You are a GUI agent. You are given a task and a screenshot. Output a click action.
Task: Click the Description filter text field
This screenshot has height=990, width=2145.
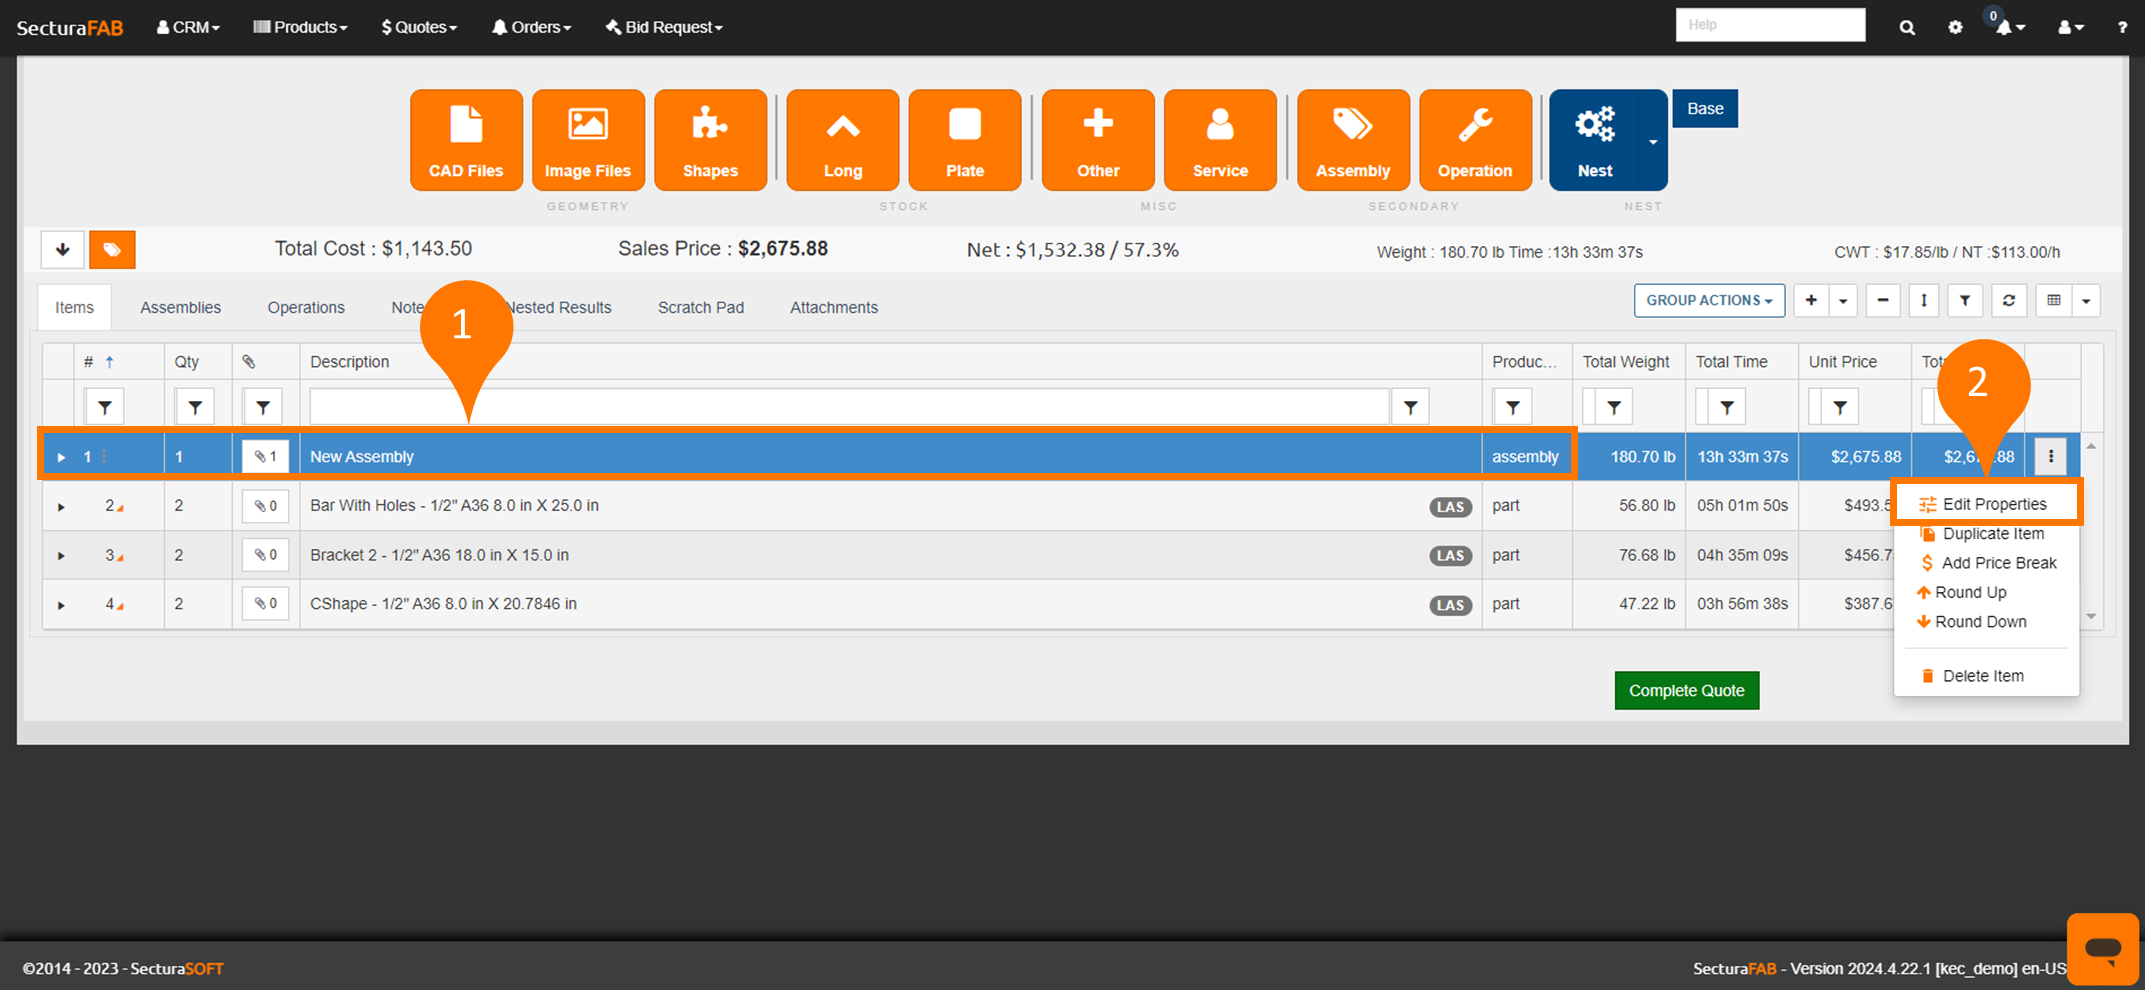coord(848,407)
